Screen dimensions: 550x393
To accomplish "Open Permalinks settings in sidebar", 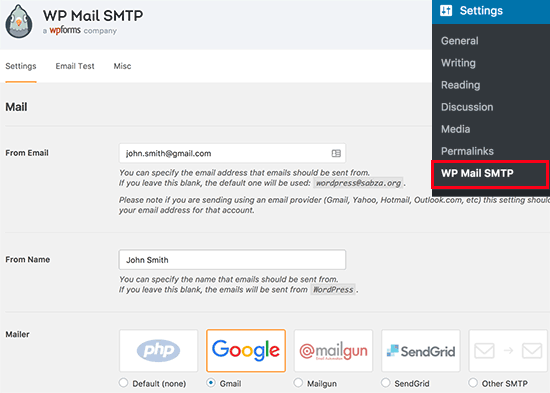I will pyautogui.click(x=467, y=151).
